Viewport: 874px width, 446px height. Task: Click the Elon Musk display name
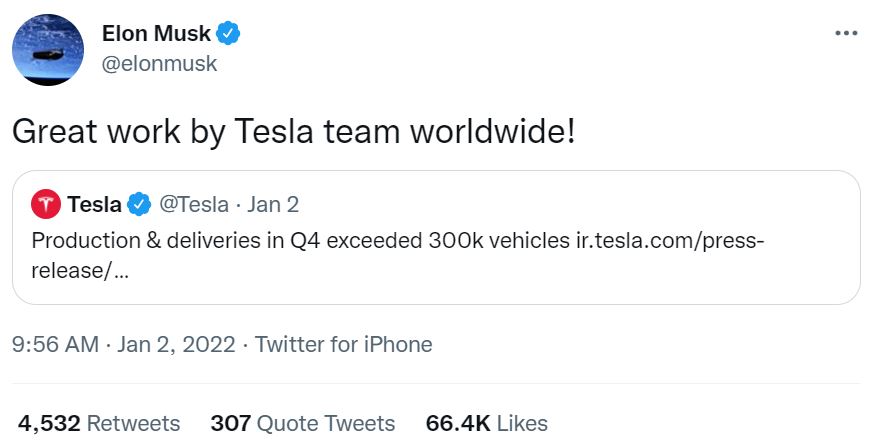tap(156, 33)
